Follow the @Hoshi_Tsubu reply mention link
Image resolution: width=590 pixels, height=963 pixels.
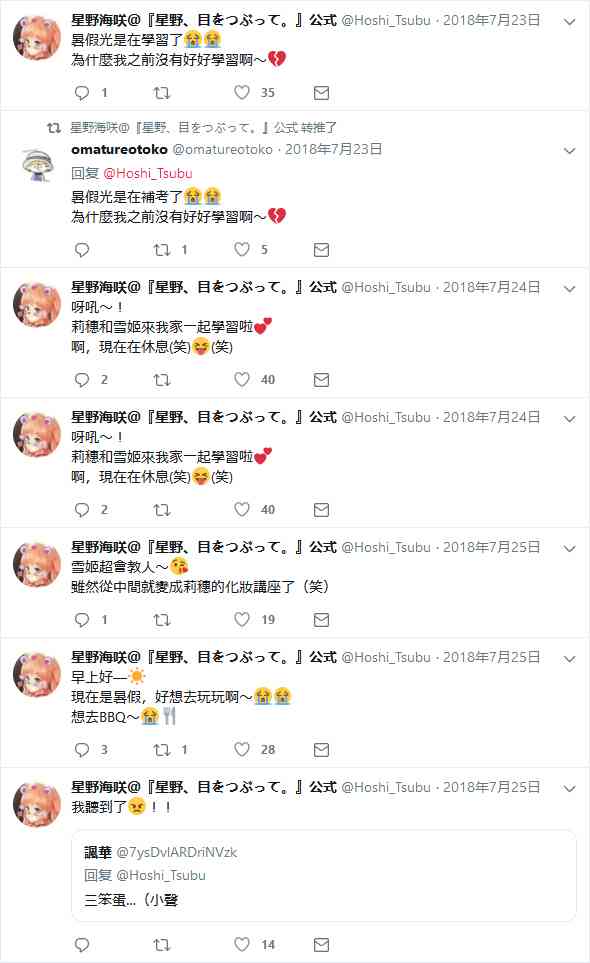147,173
